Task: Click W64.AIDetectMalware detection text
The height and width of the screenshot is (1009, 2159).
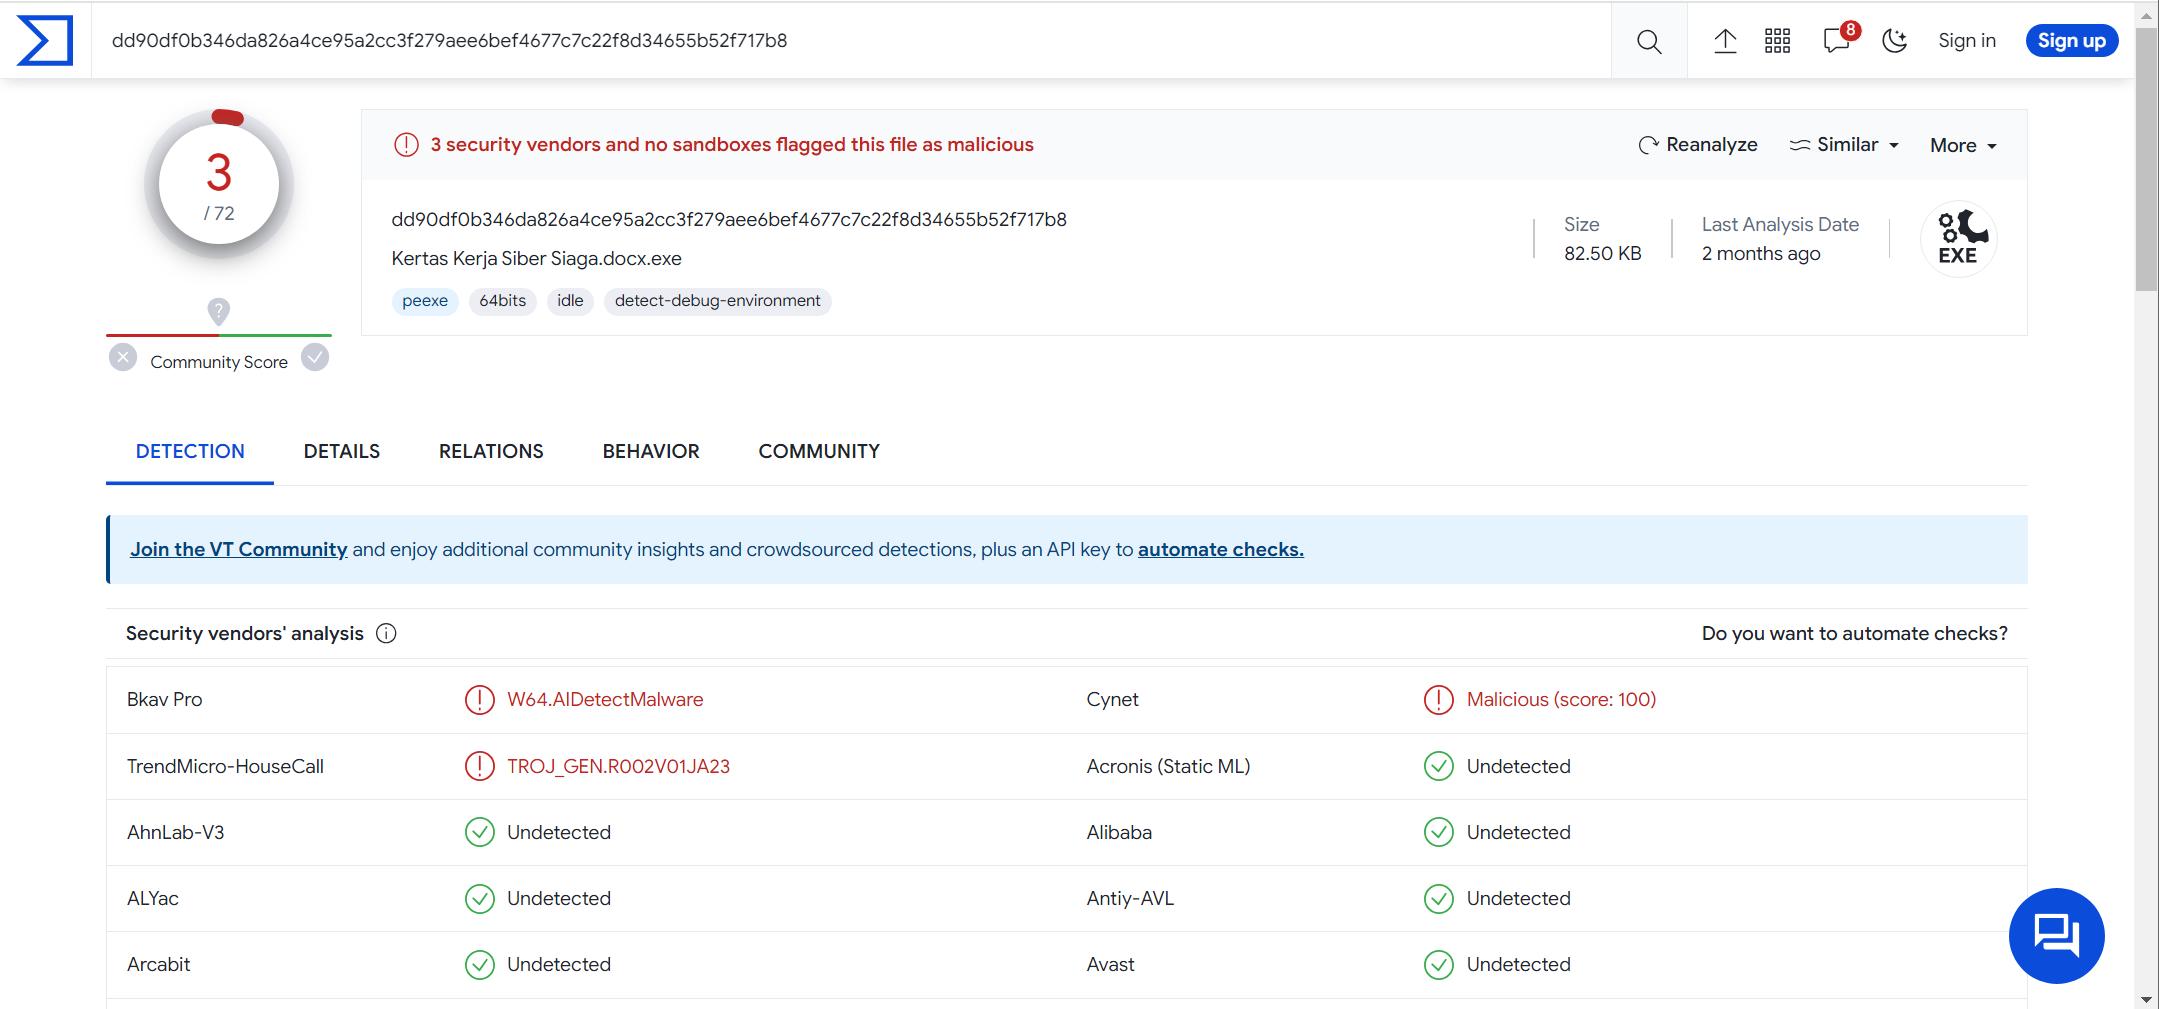Action: [605, 700]
